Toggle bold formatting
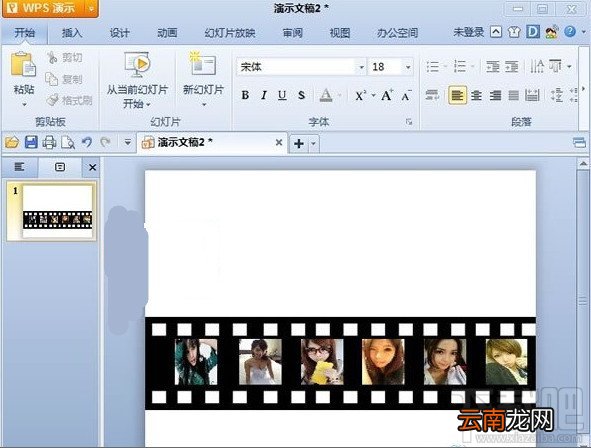The image size is (591, 448). pyautogui.click(x=245, y=95)
